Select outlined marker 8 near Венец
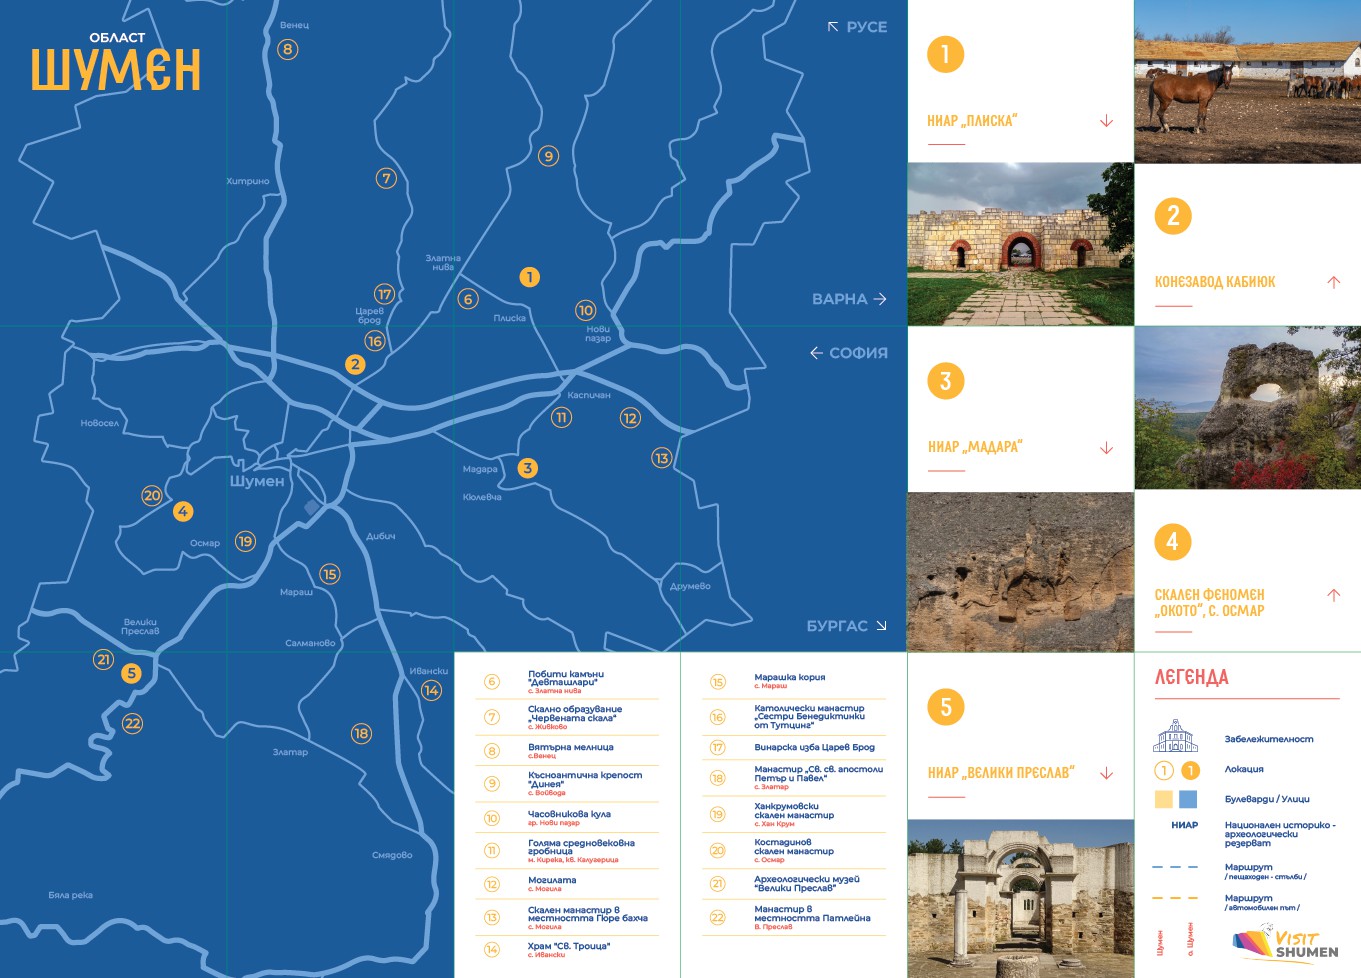 click(288, 49)
